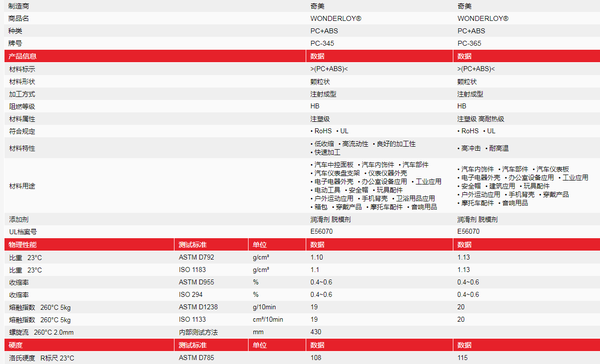Click 卫浴用品应用 in the PC-345 uses list

tap(416, 198)
